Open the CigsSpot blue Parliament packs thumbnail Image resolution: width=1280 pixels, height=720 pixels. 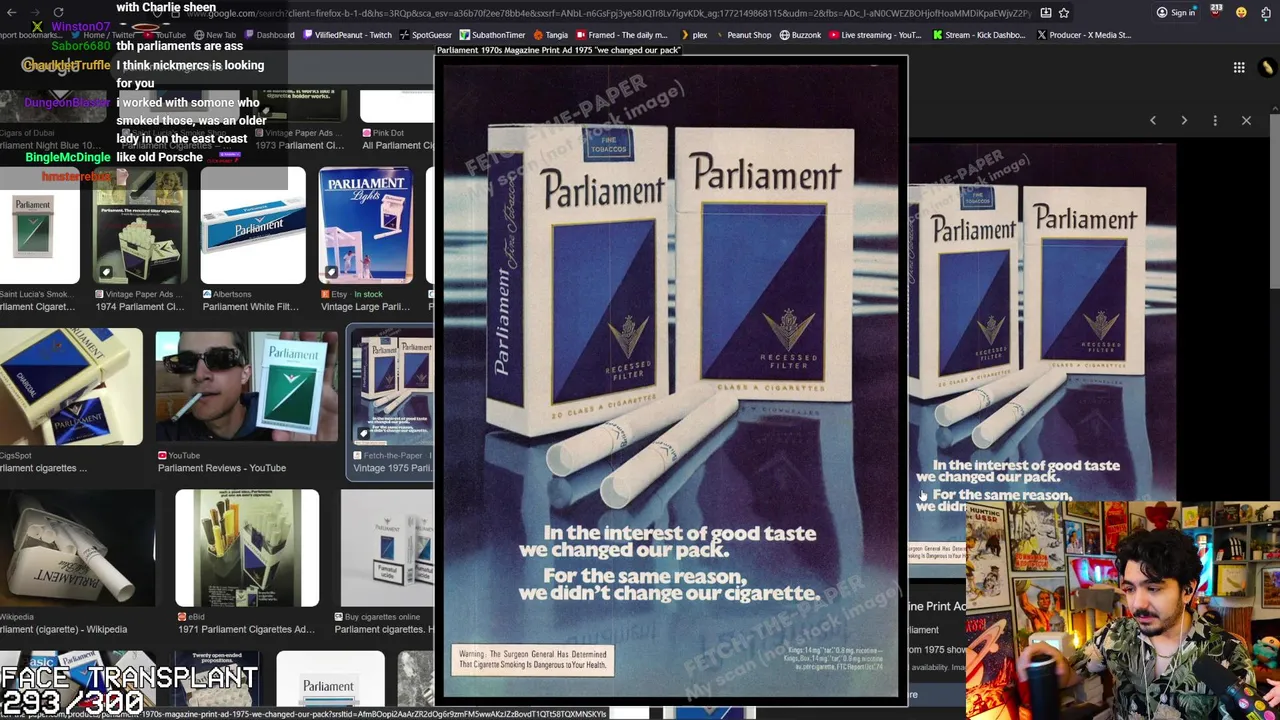pyautogui.click(x=71, y=386)
